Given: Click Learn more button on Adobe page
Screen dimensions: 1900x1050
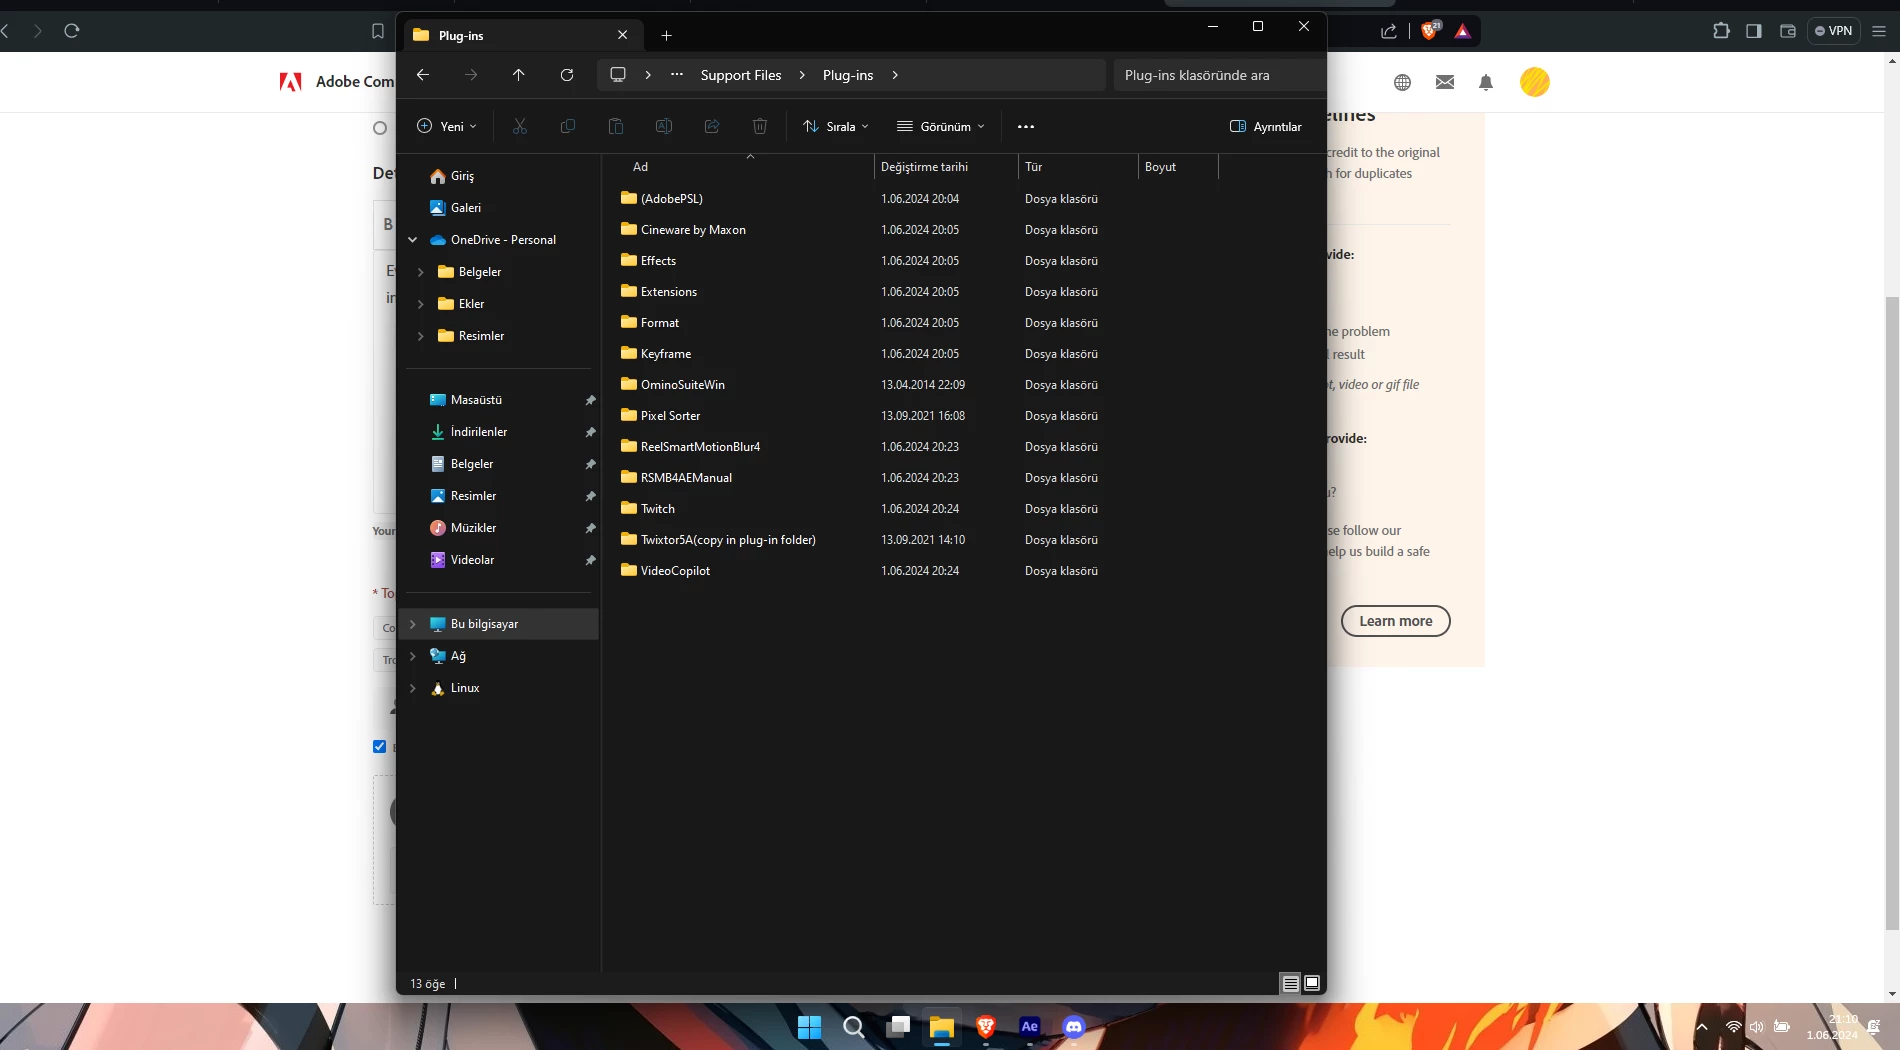Looking at the screenshot, I should click(x=1395, y=621).
